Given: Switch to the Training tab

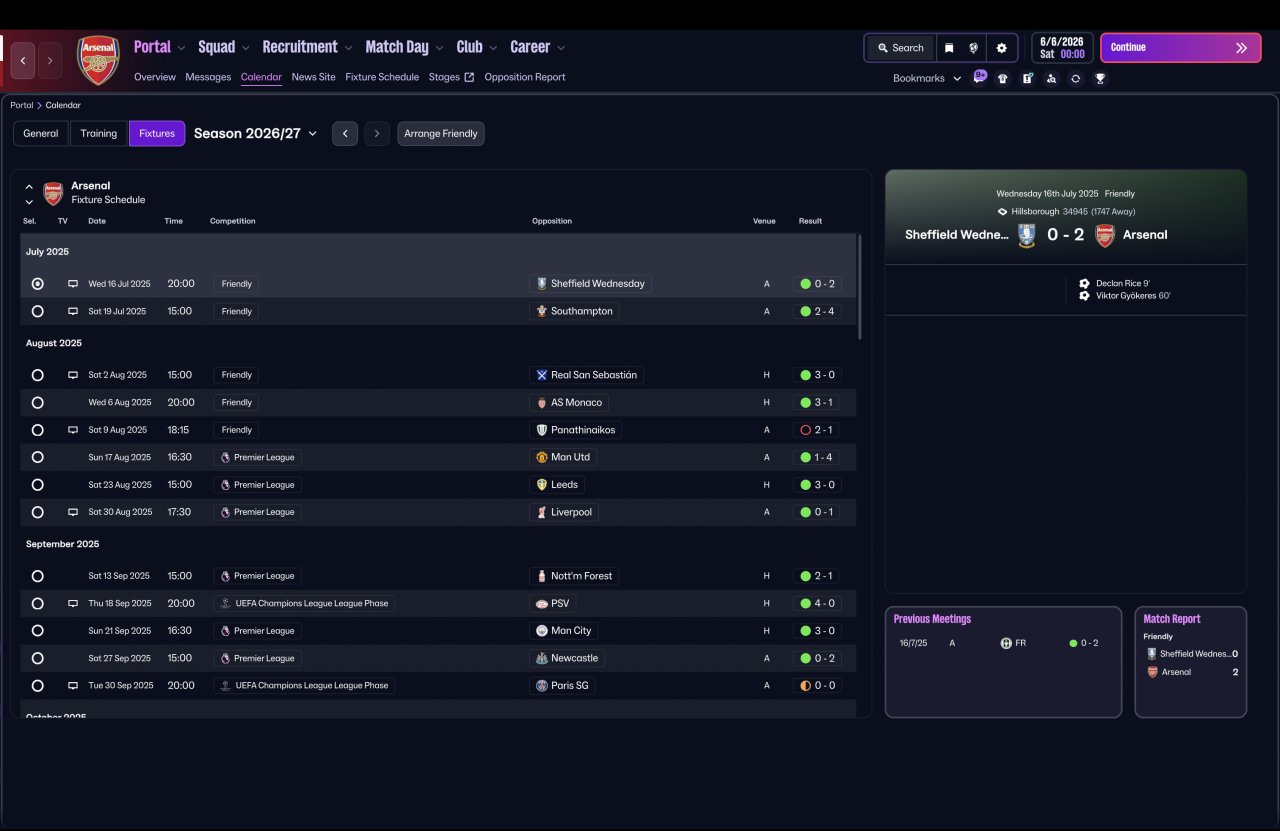Looking at the screenshot, I should point(99,133).
